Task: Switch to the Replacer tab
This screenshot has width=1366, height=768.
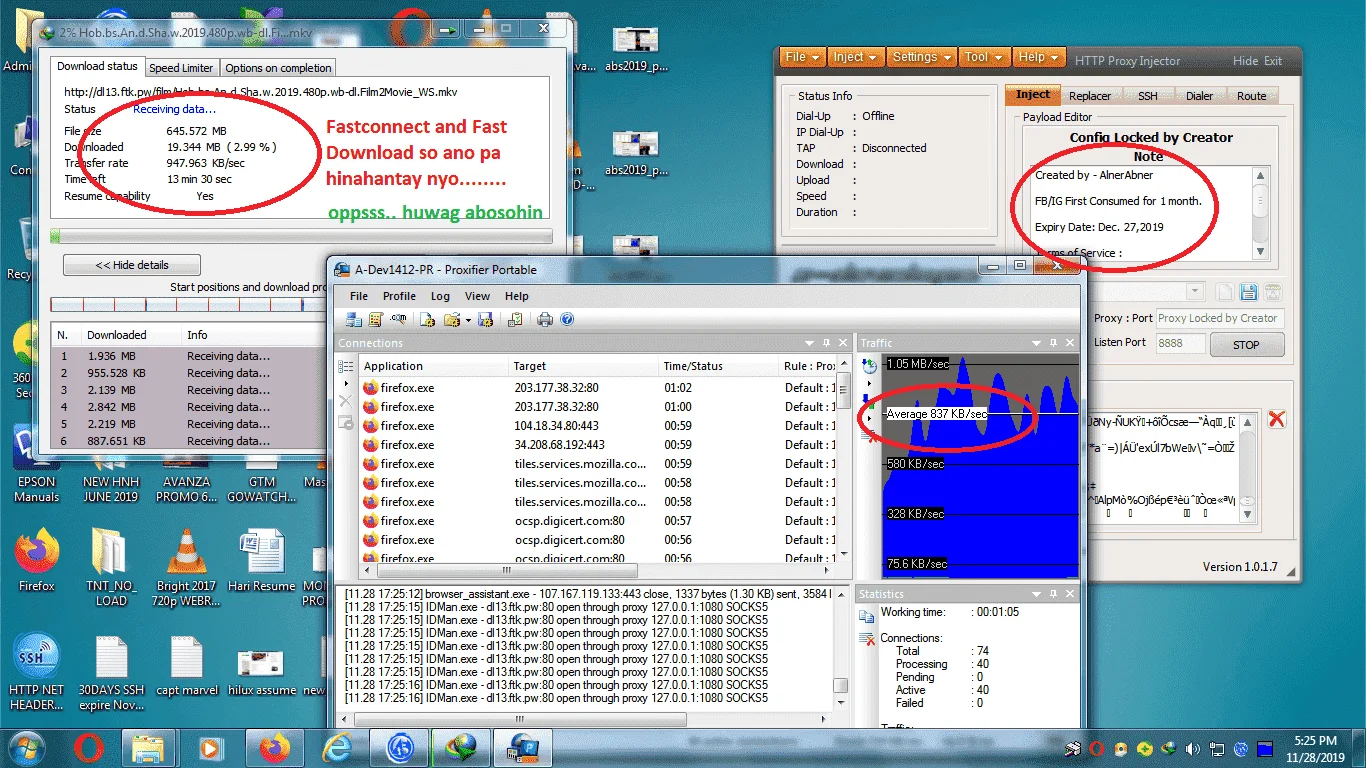Action: coord(1090,96)
